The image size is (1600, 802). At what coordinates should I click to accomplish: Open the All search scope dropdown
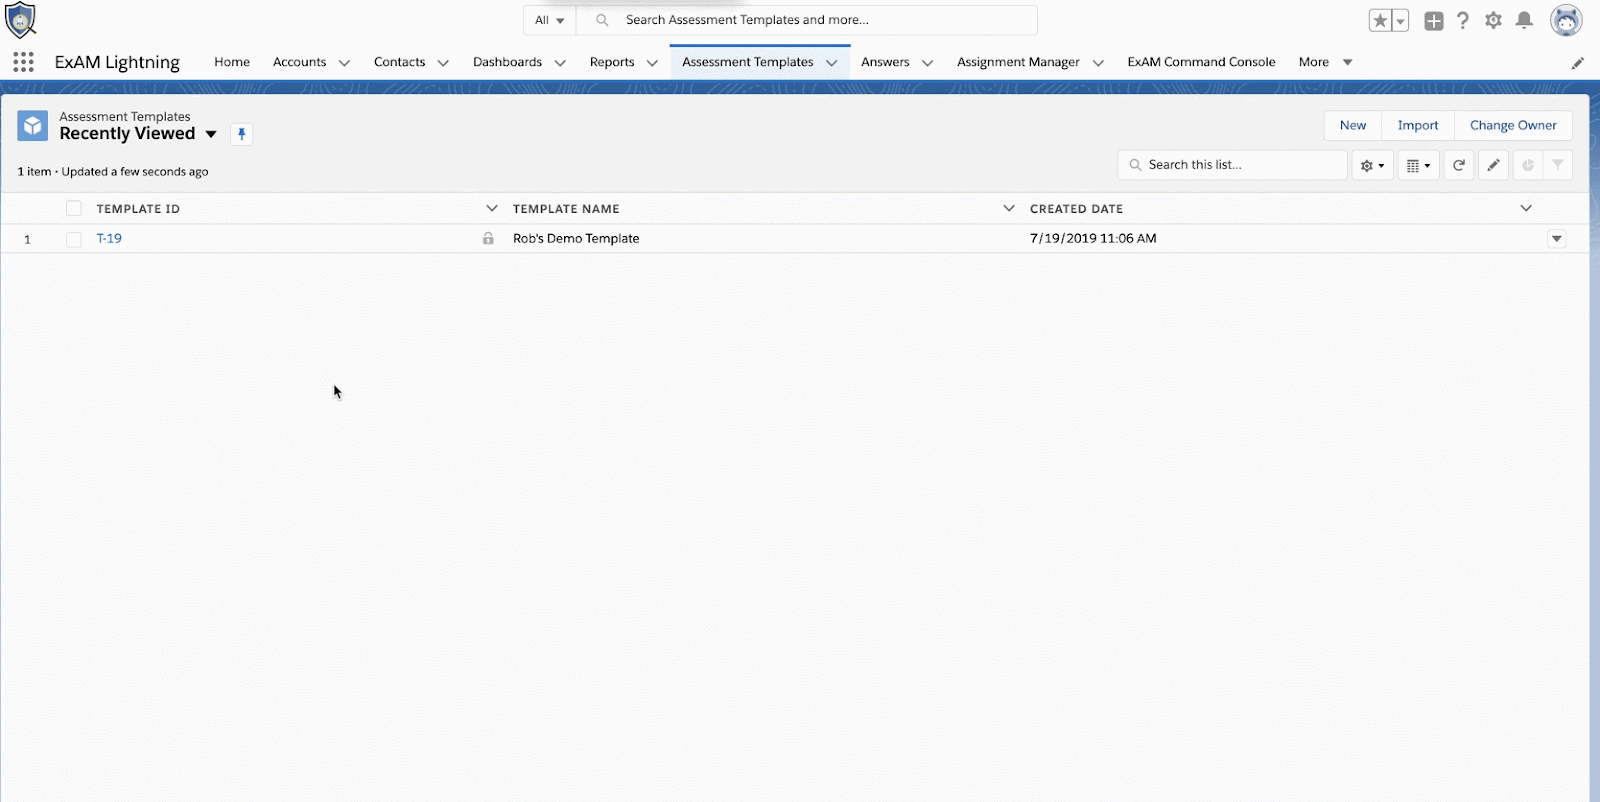pos(549,20)
